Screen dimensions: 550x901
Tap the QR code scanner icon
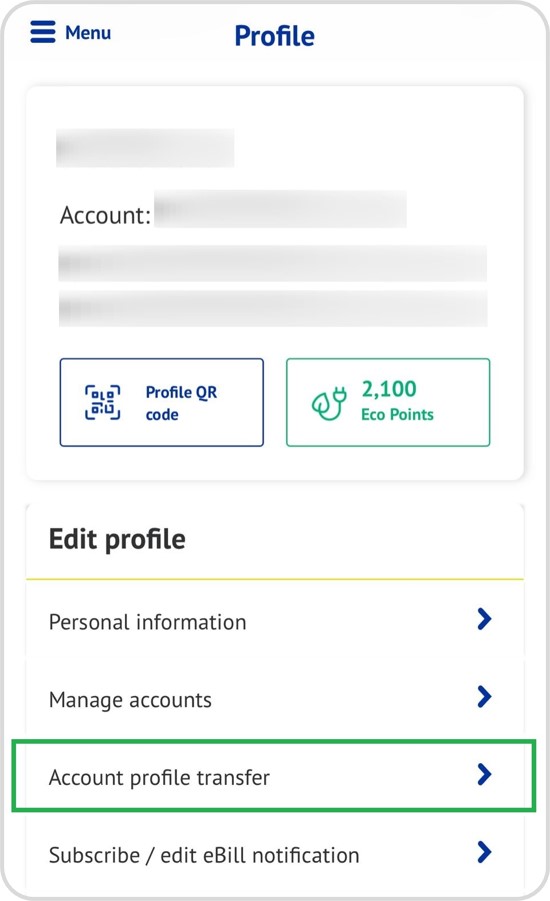click(103, 402)
